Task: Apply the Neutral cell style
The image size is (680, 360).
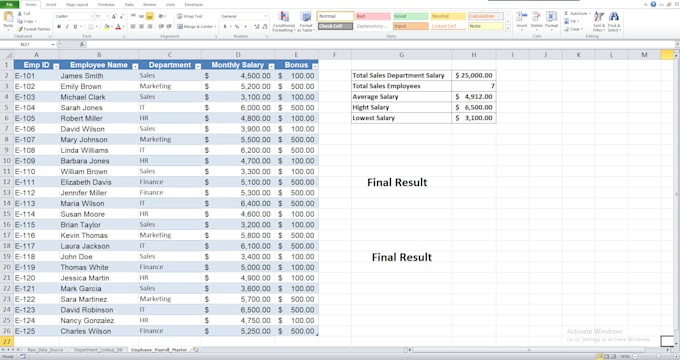Action: [448, 16]
